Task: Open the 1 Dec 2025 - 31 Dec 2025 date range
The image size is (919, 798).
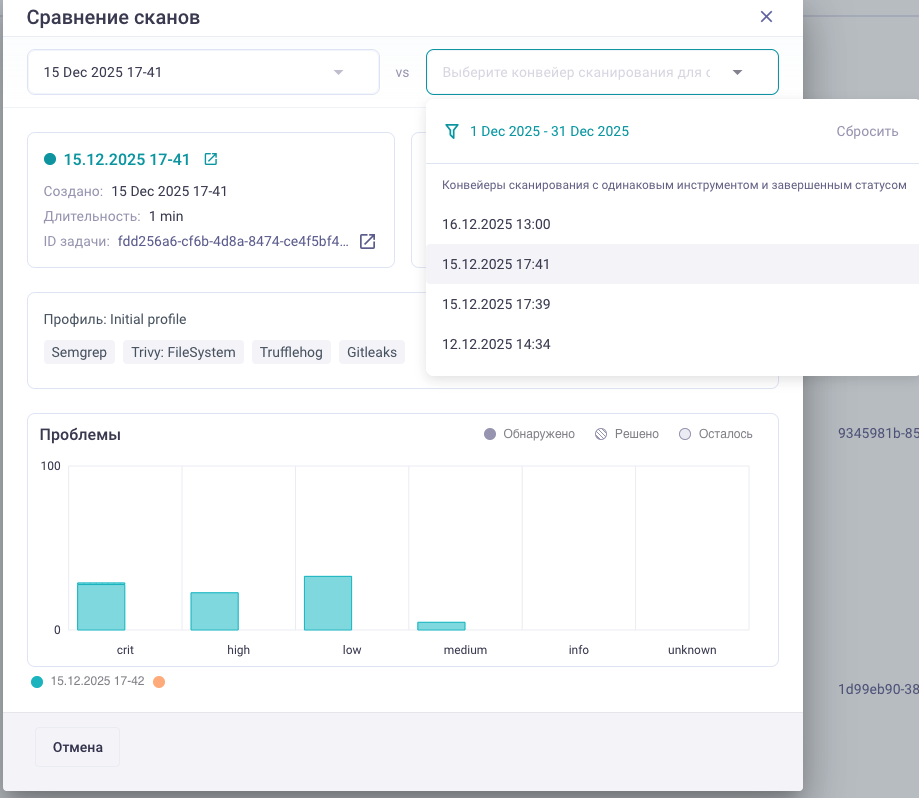Action: 549,131
